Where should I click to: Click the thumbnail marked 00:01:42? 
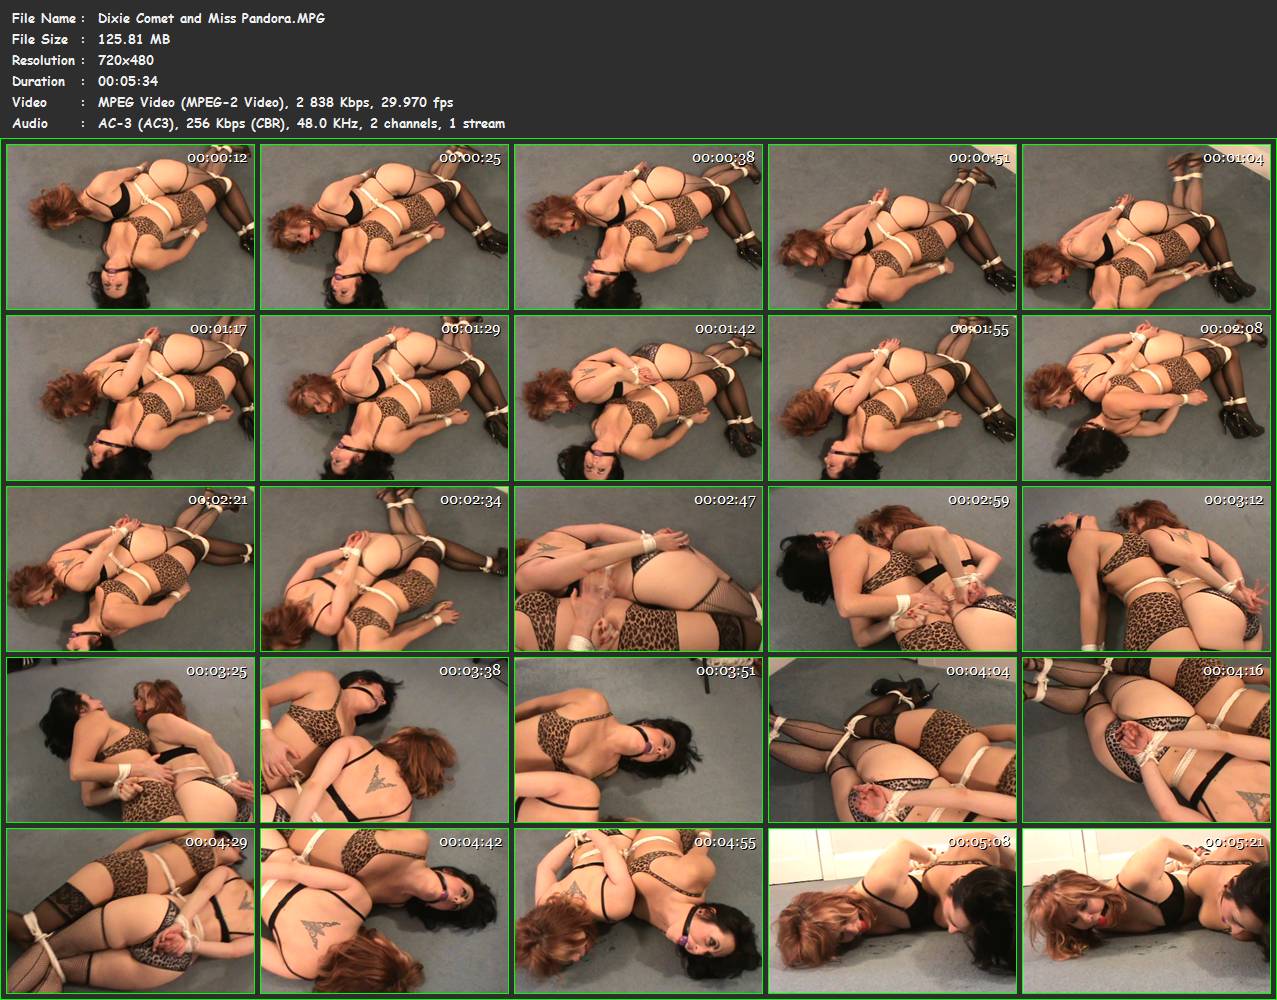point(638,398)
